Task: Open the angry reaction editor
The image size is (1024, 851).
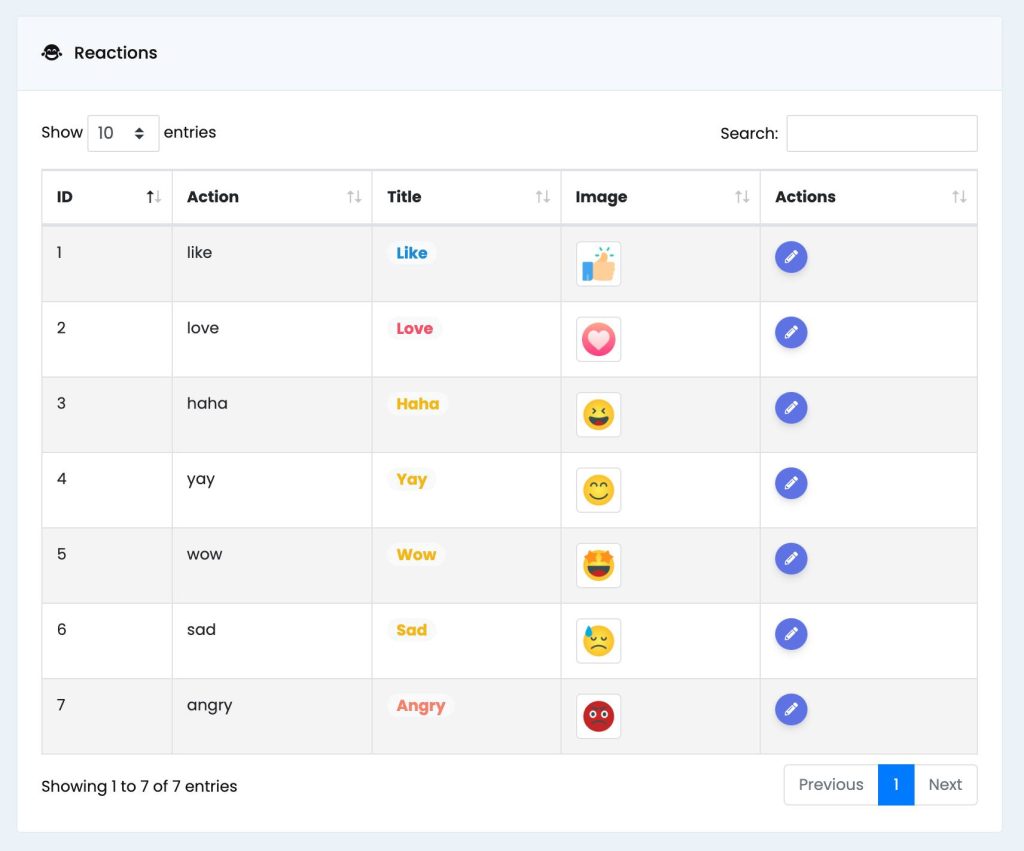Action: point(791,709)
